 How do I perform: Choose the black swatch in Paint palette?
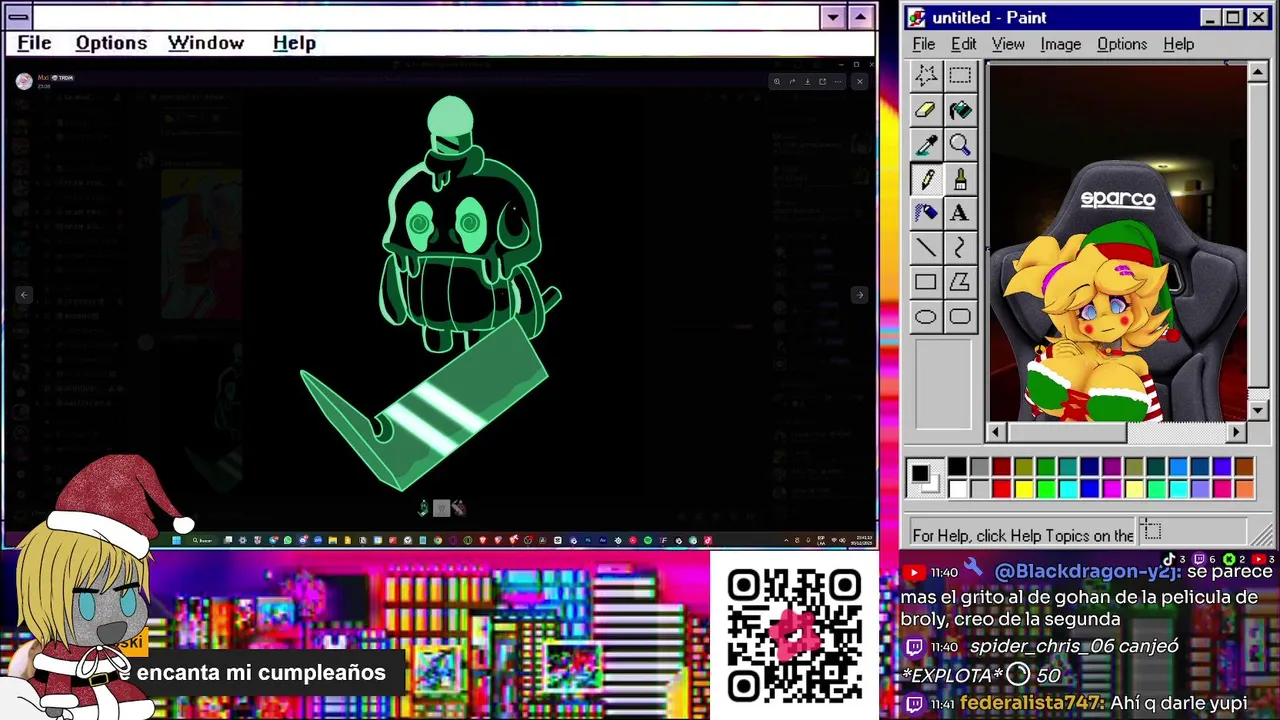957,467
